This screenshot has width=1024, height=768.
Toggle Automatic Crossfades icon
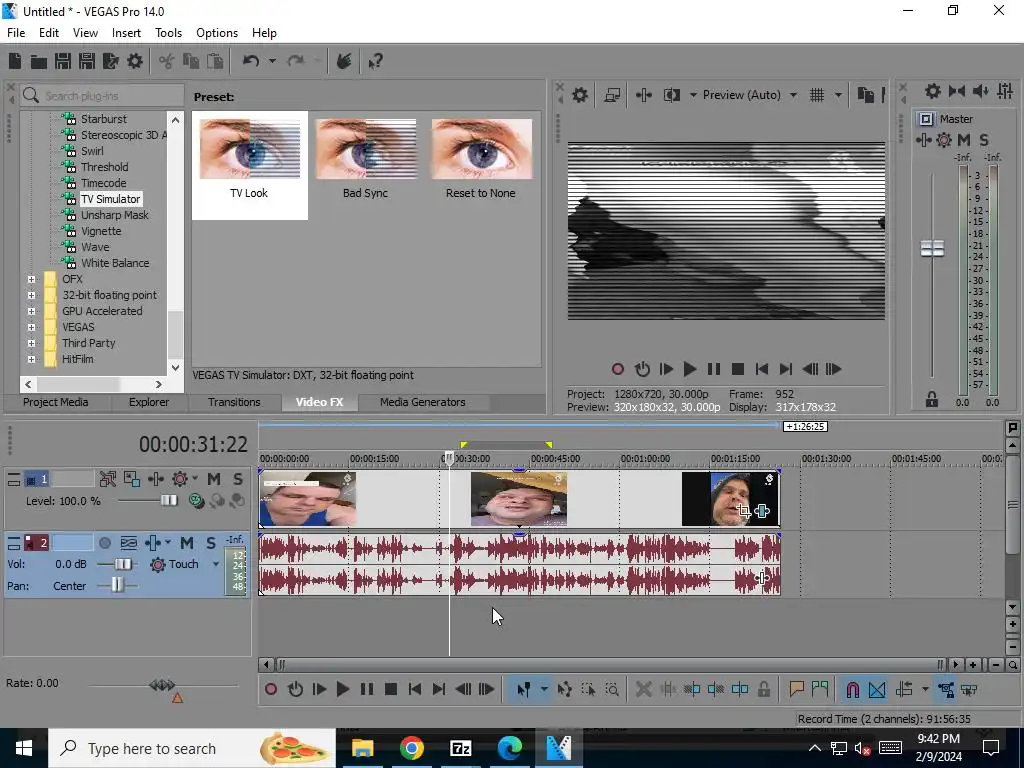877,689
